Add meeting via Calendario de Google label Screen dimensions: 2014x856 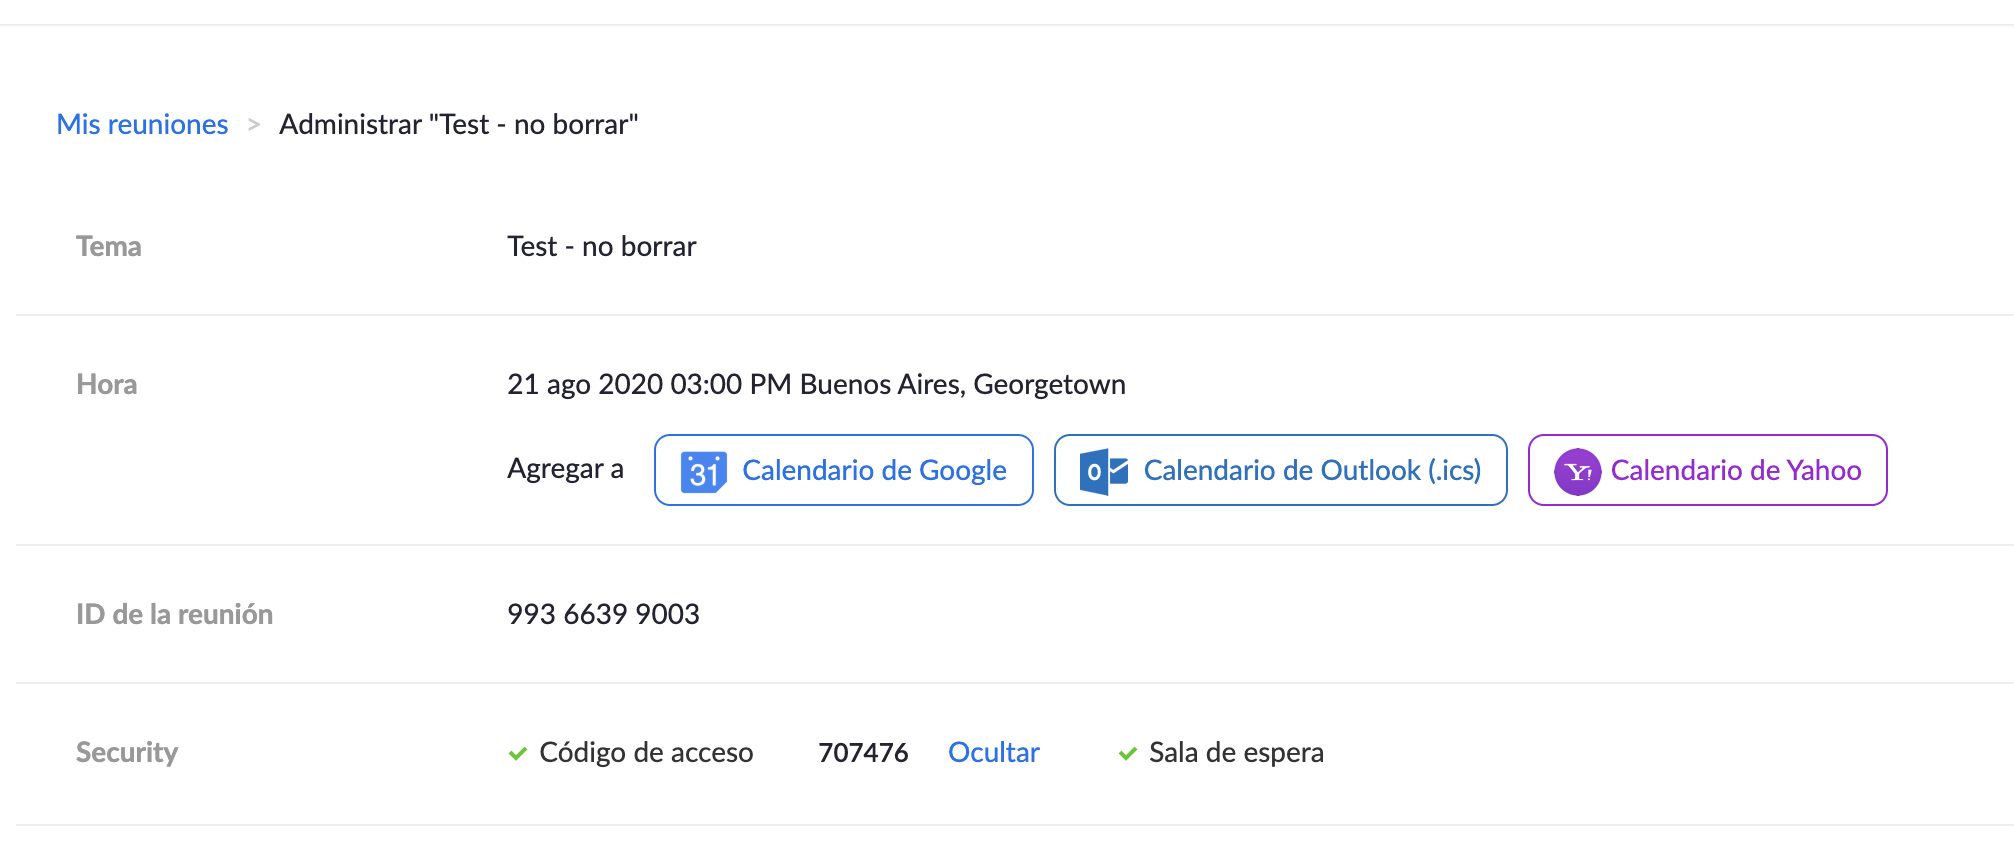pyautogui.click(x=873, y=470)
